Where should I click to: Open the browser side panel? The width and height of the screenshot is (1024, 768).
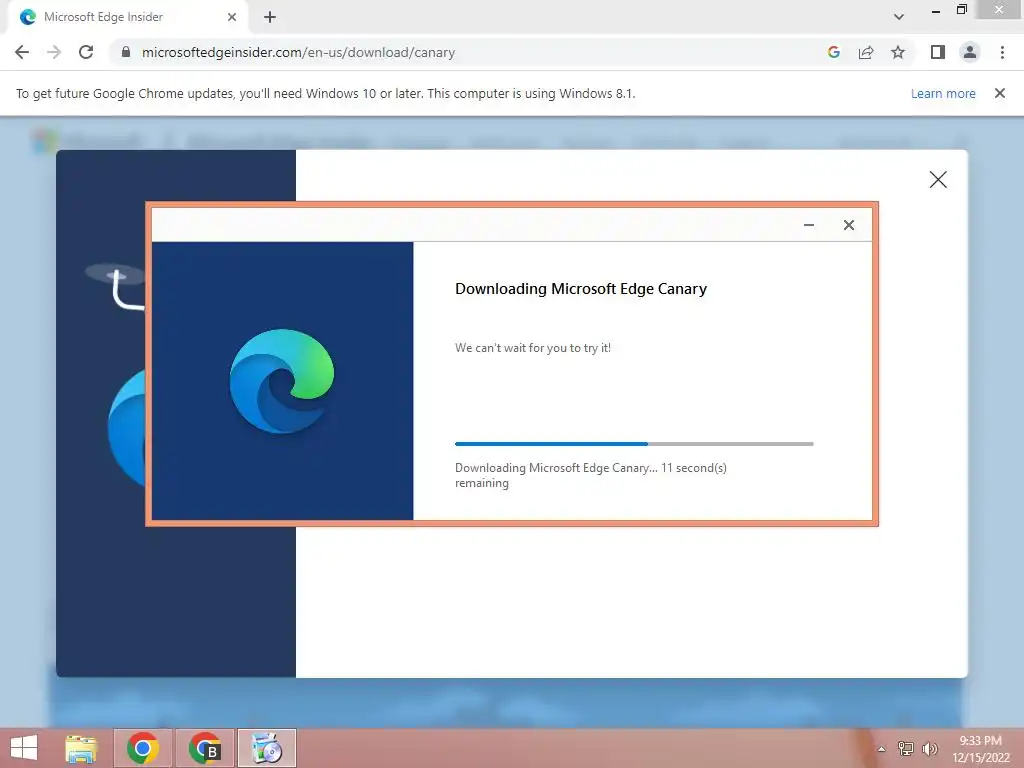coord(938,52)
